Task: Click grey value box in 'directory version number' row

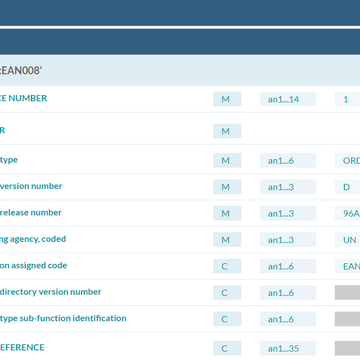Action: pos(347,292)
